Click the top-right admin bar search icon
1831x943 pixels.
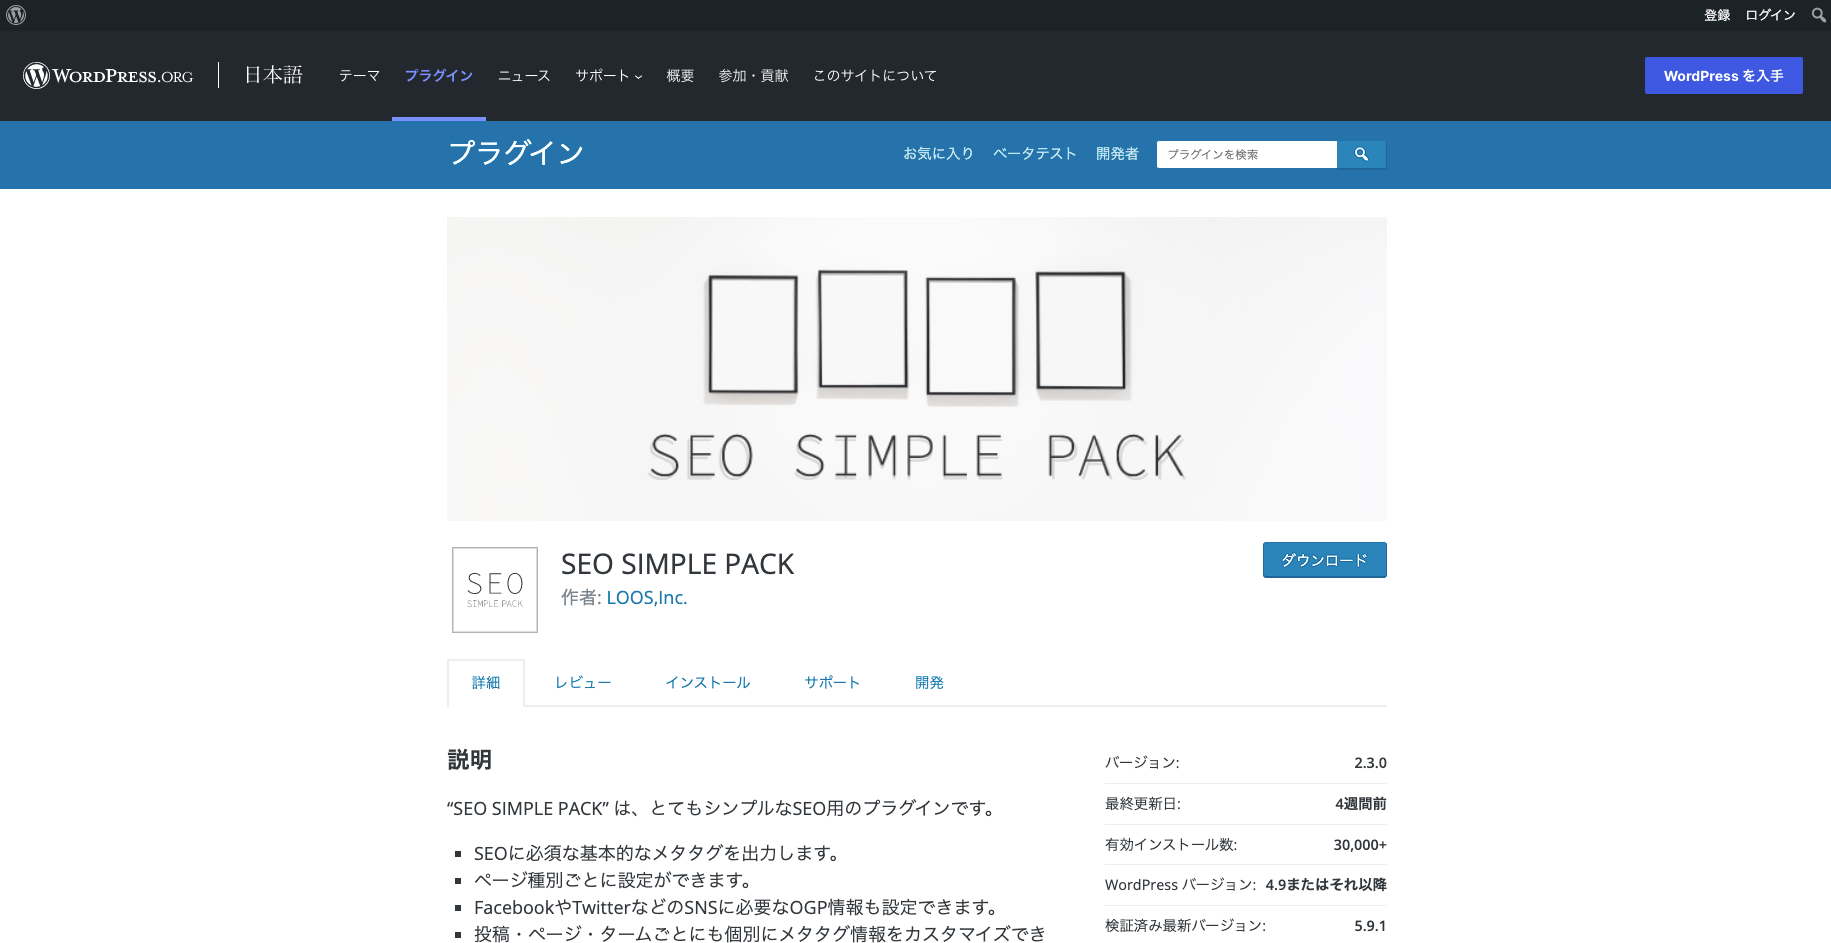pyautogui.click(x=1818, y=15)
